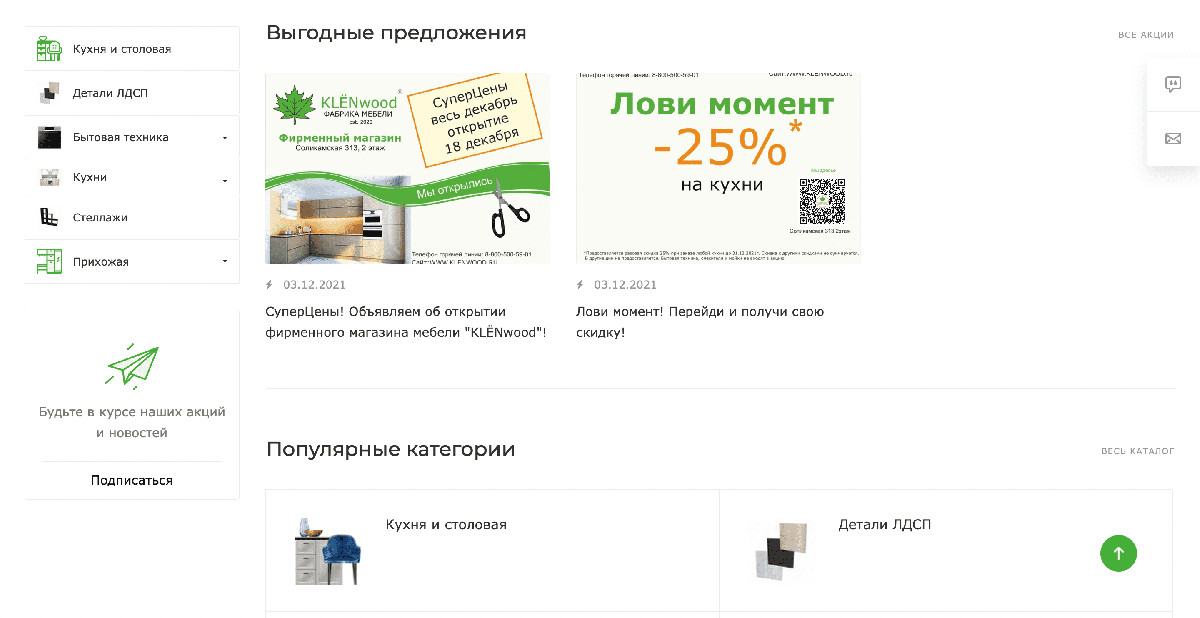Expand the Бытовая техника submenu arrow
The image size is (1200, 618).
(x=225, y=138)
